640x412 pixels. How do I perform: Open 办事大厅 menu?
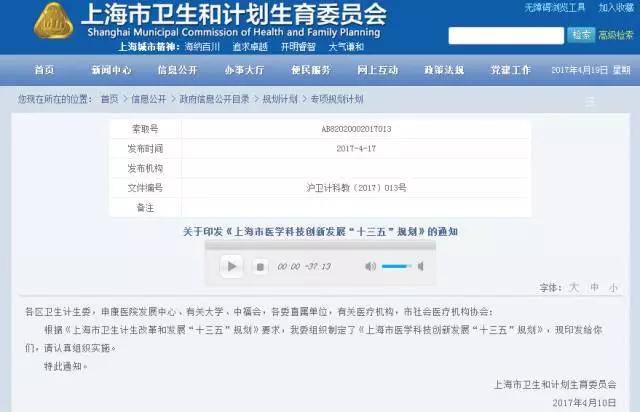(244, 70)
